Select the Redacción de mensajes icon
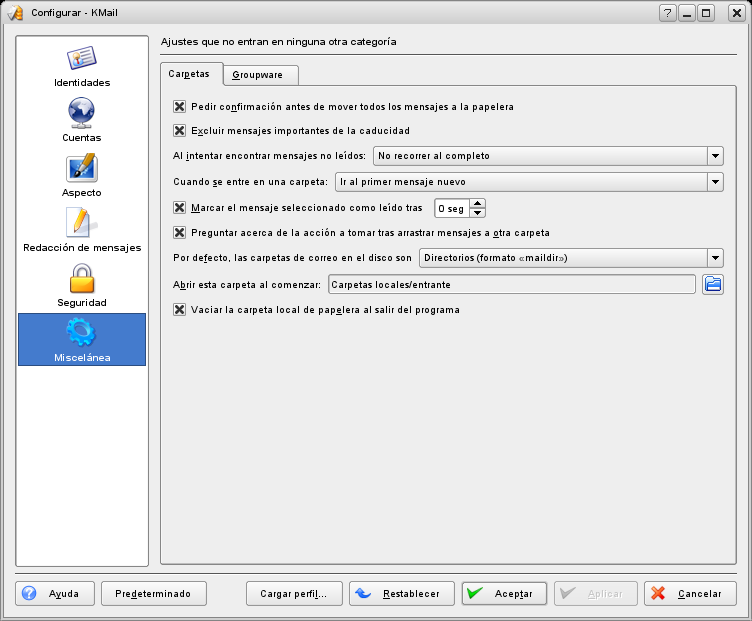The image size is (752, 621). coord(82,222)
